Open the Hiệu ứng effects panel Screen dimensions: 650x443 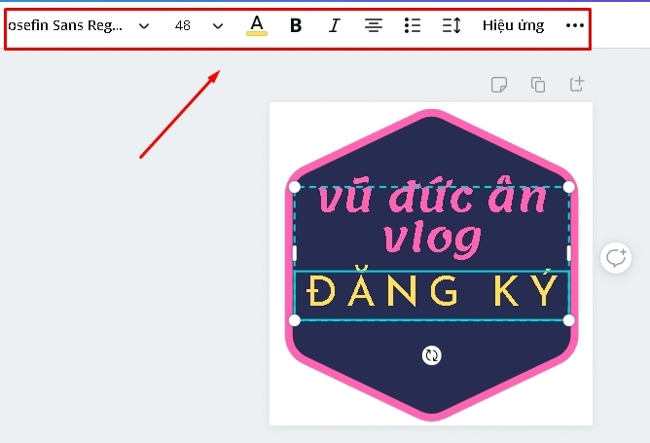tap(513, 26)
